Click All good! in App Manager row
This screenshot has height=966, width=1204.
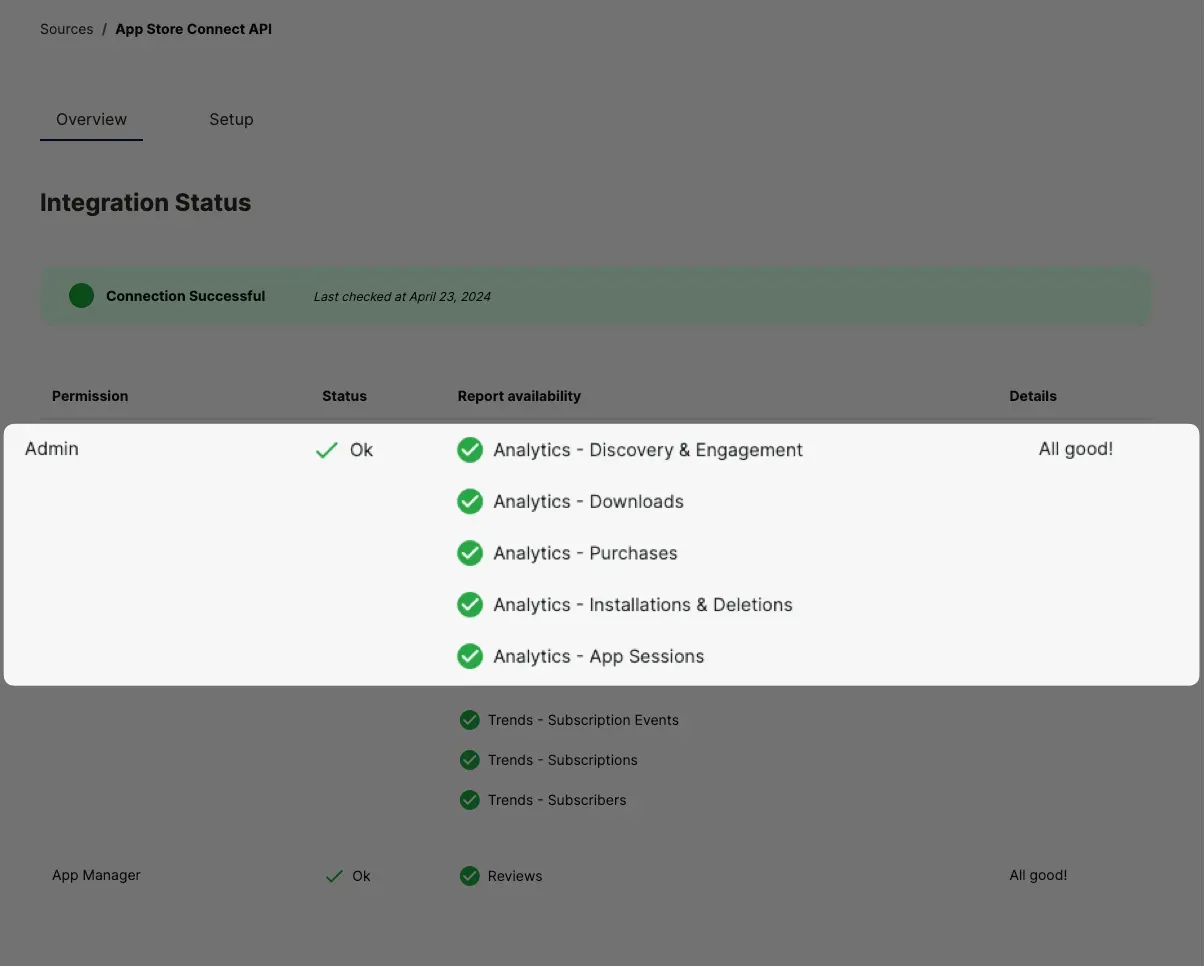[1038, 875]
